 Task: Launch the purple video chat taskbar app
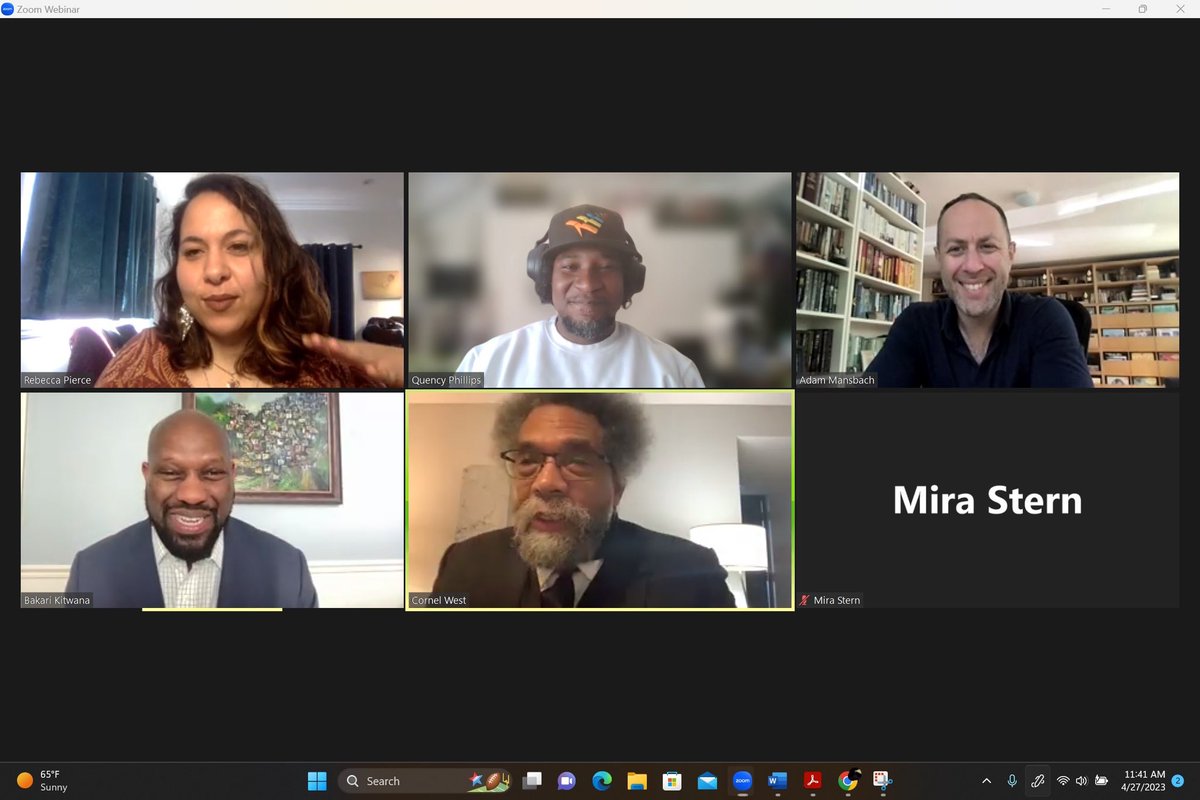567,781
